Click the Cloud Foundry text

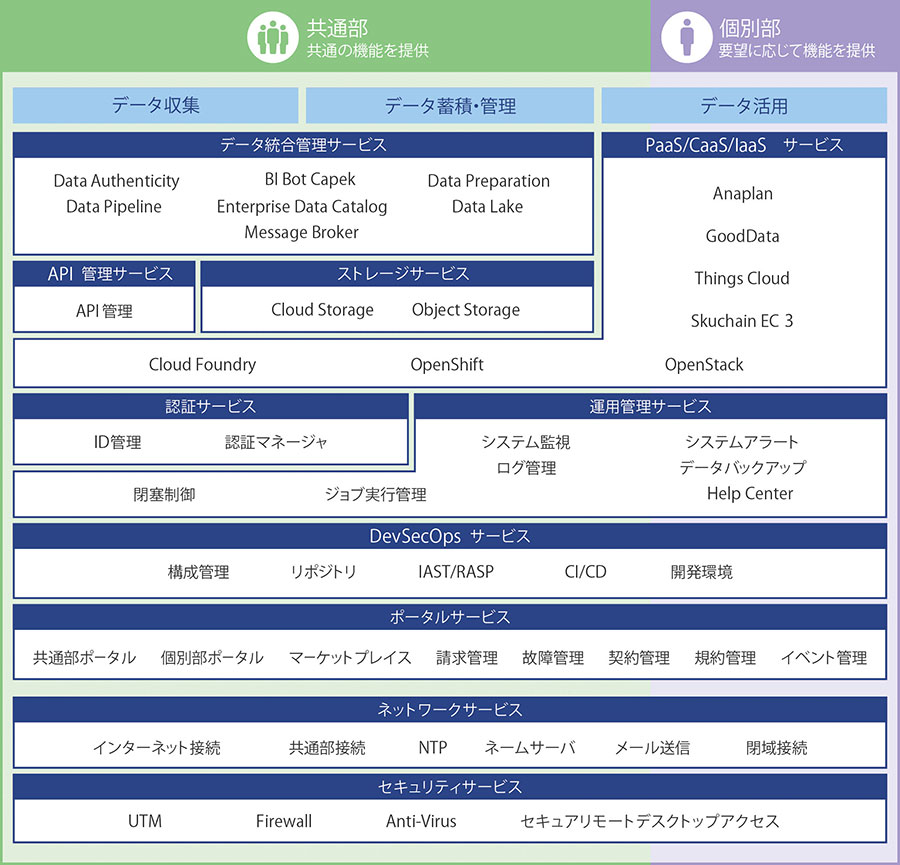(x=202, y=365)
